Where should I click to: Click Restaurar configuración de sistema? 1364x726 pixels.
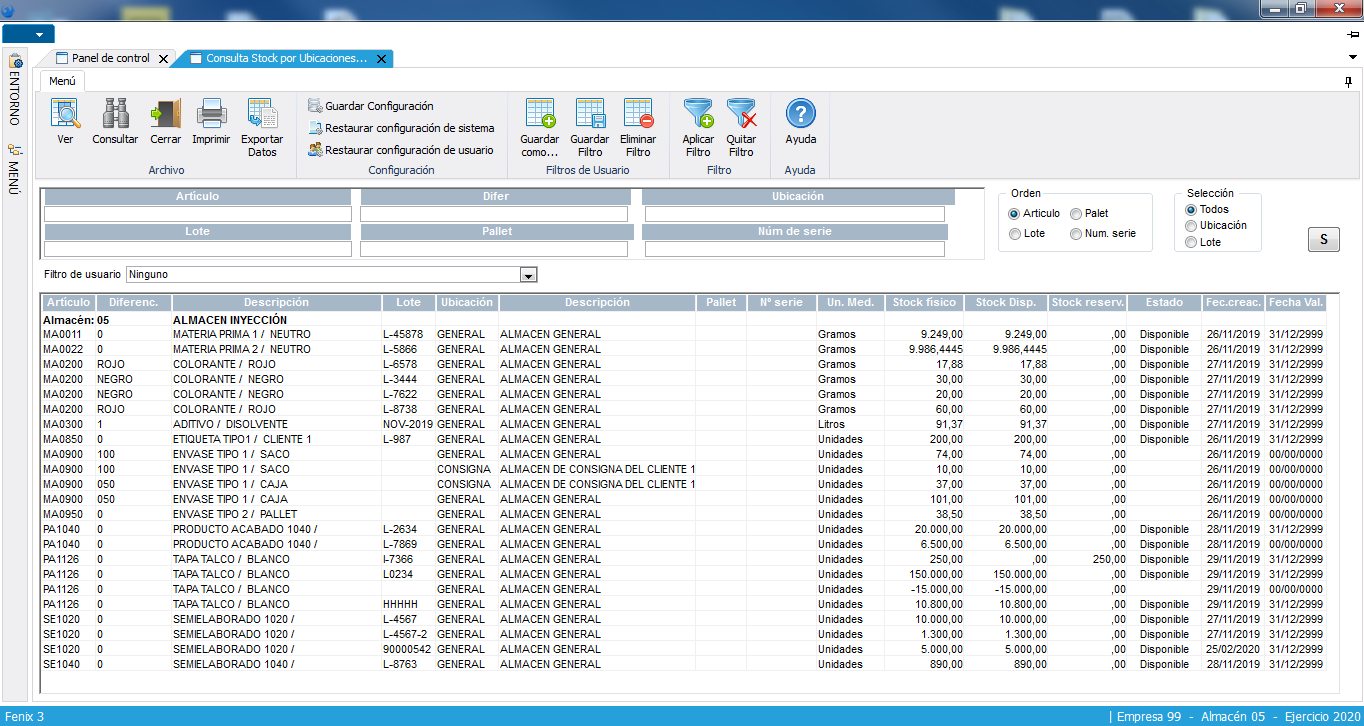(x=409, y=128)
